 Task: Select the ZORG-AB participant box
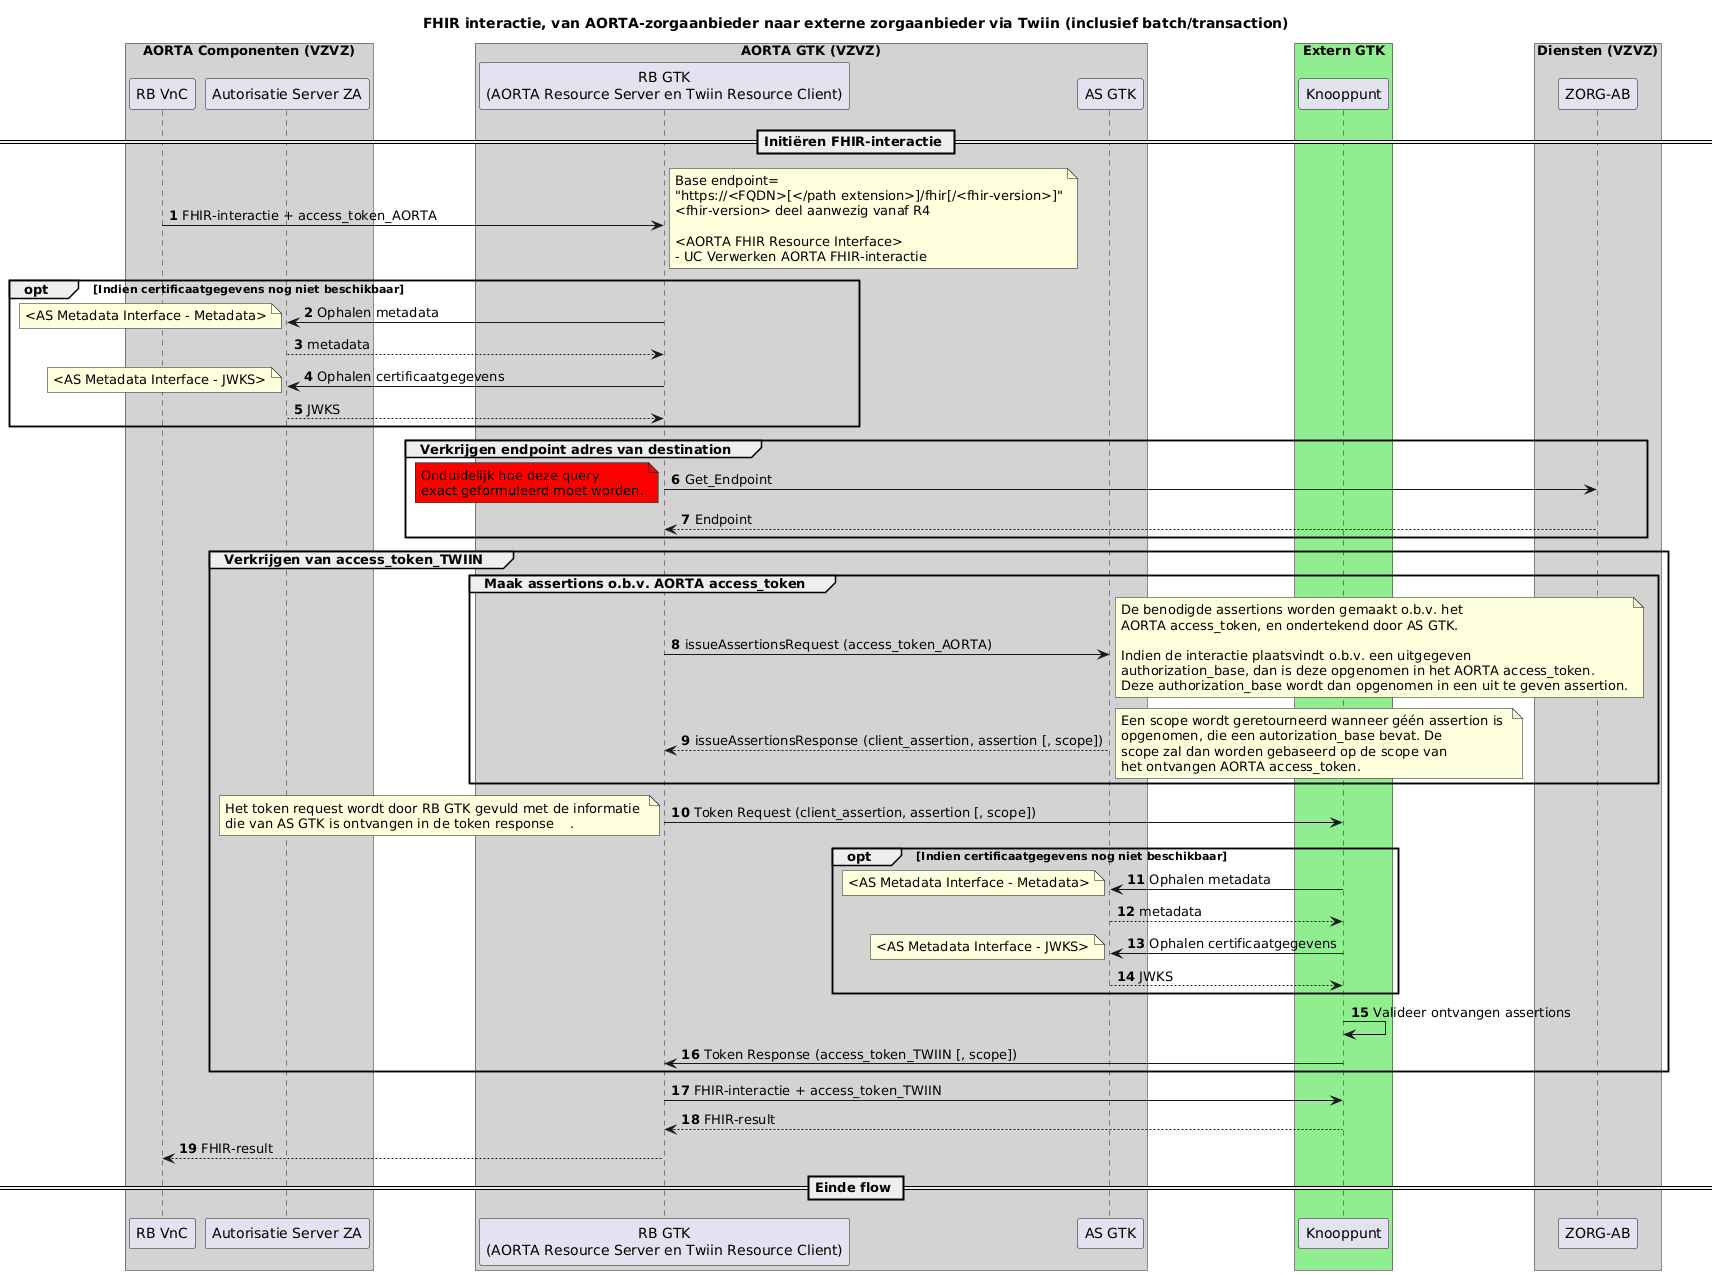[1598, 94]
